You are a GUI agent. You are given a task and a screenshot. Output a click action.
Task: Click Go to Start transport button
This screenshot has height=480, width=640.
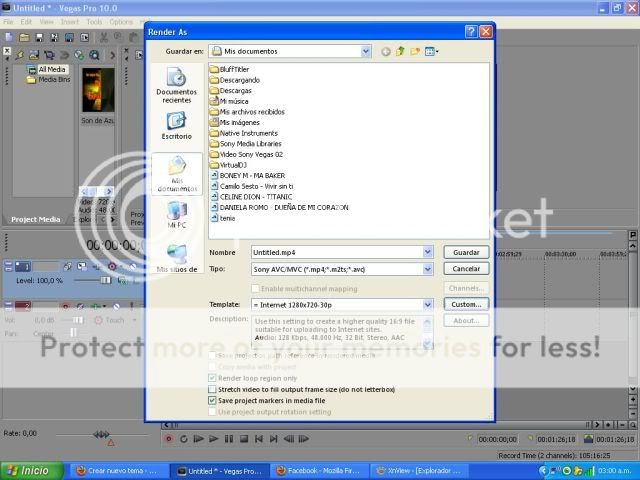(x=259, y=439)
